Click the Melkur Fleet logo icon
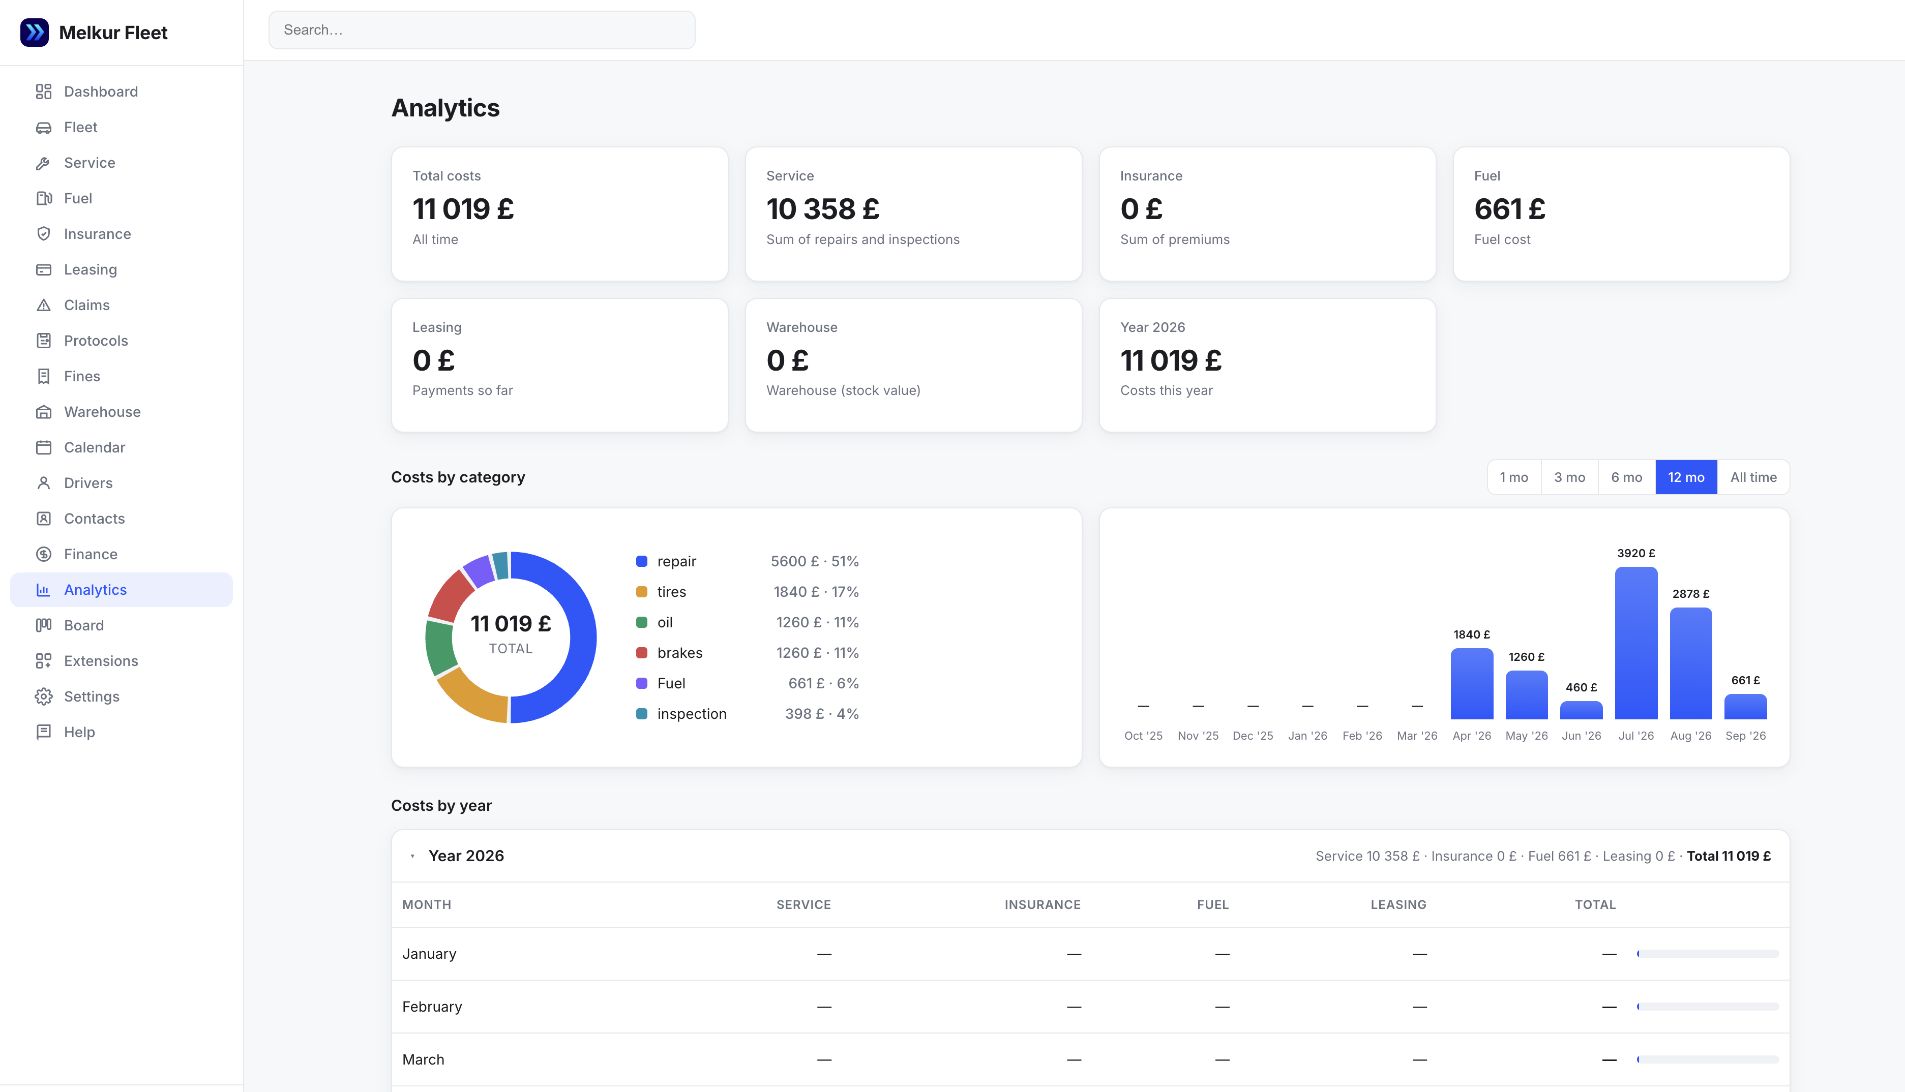This screenshot has width=1905, height=1092. pos(34,32)
